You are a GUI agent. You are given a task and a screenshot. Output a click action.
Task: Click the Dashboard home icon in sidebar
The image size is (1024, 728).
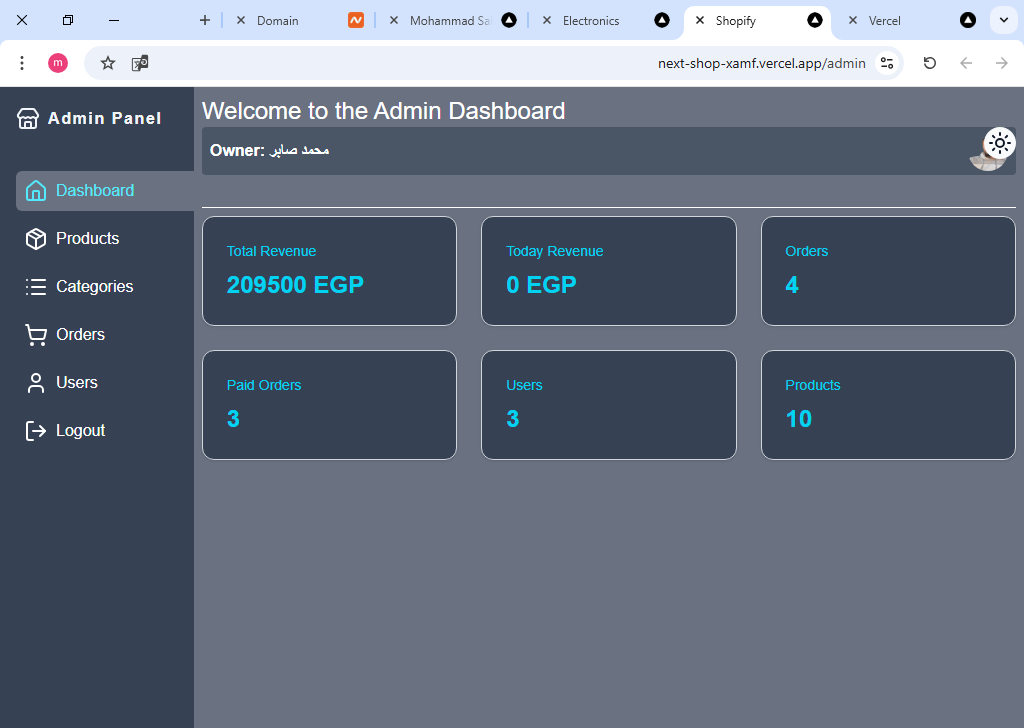(x=36, y=190)
